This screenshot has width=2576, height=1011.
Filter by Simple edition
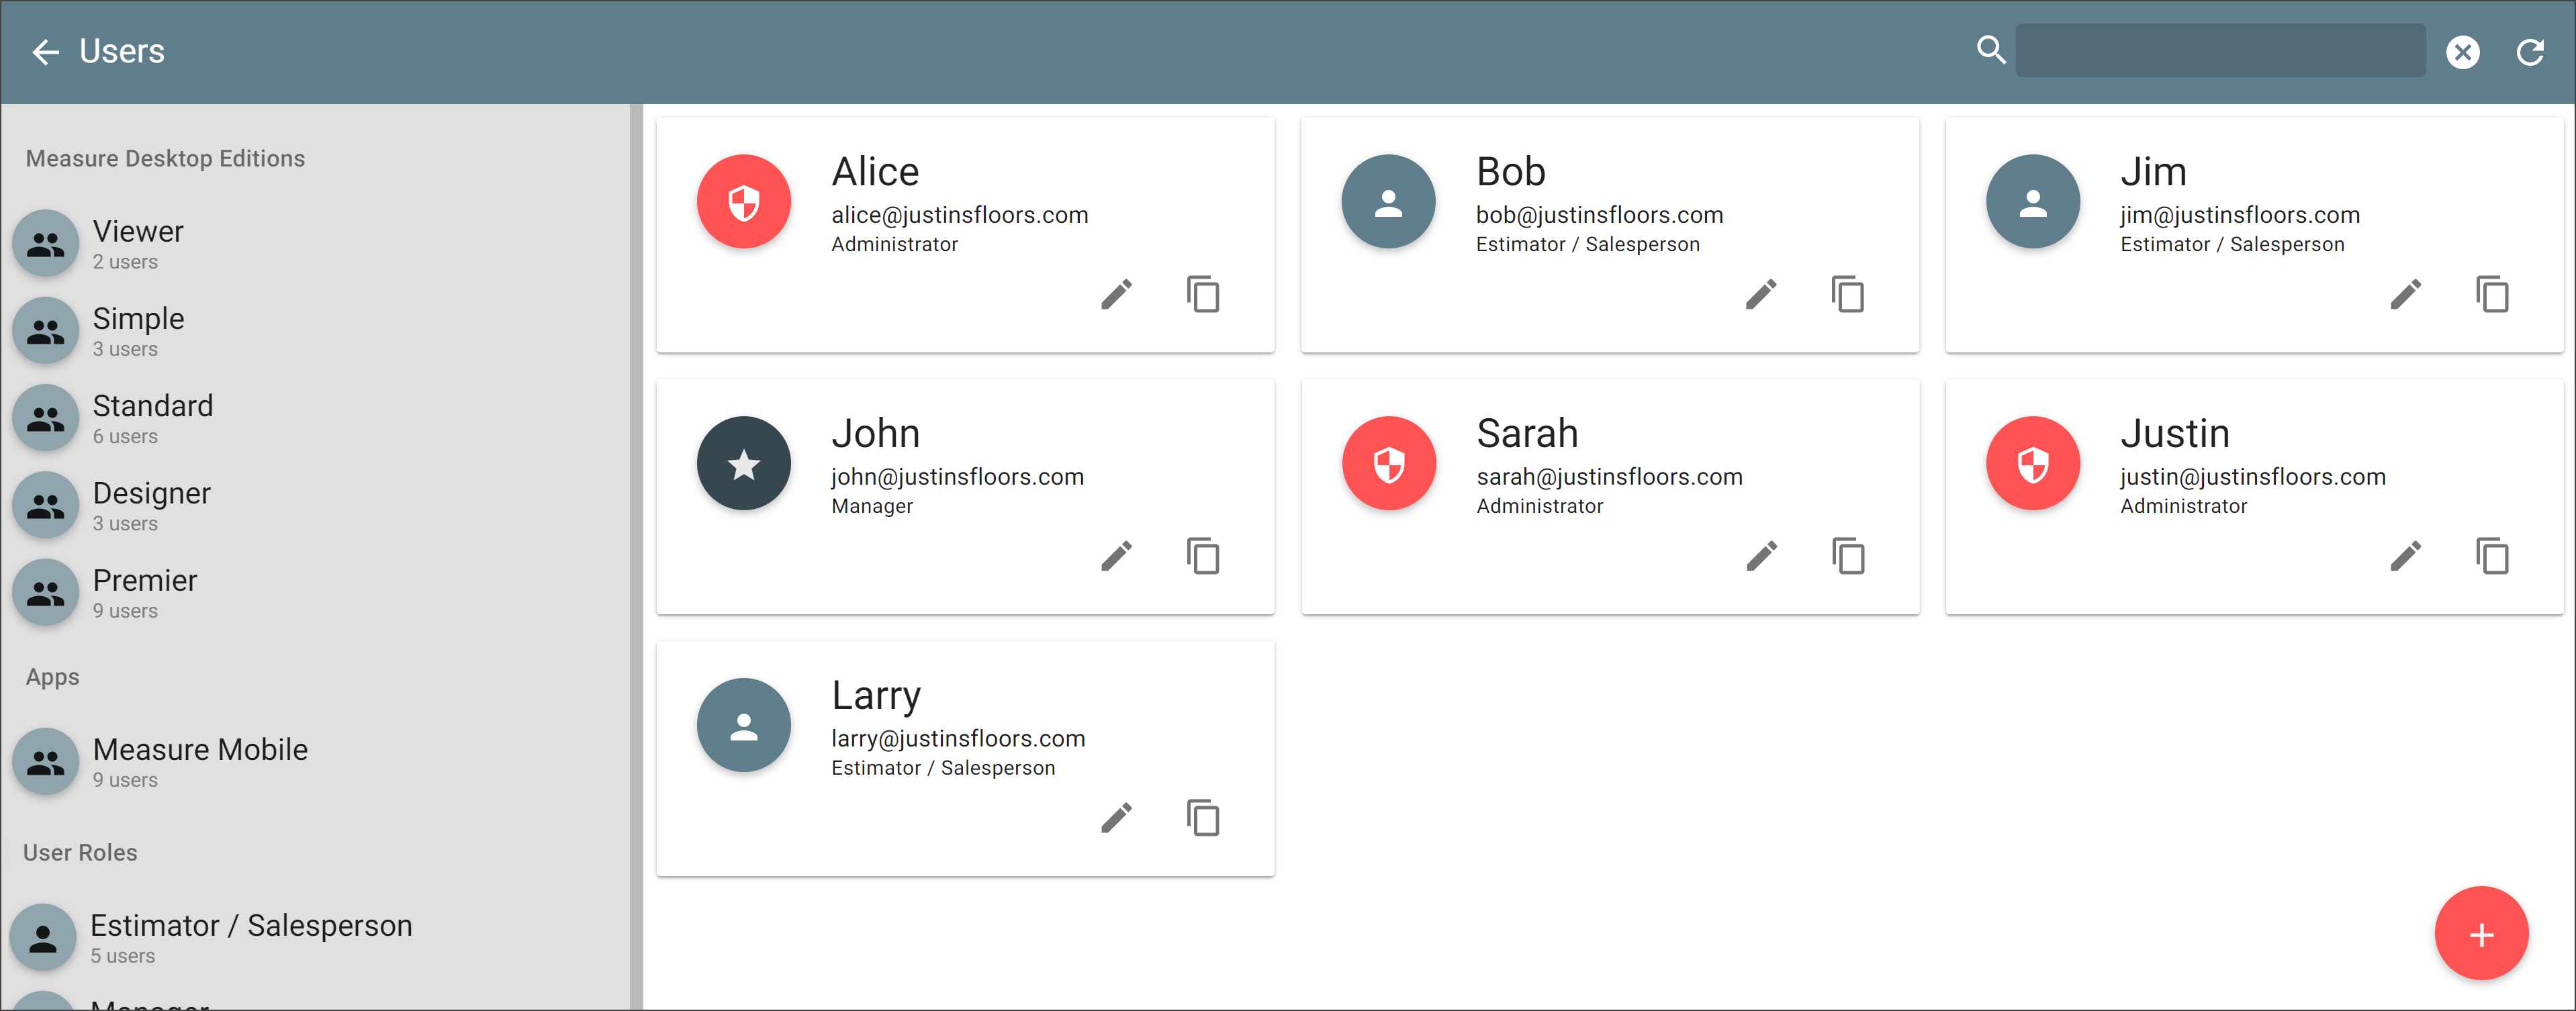[315, 331]
